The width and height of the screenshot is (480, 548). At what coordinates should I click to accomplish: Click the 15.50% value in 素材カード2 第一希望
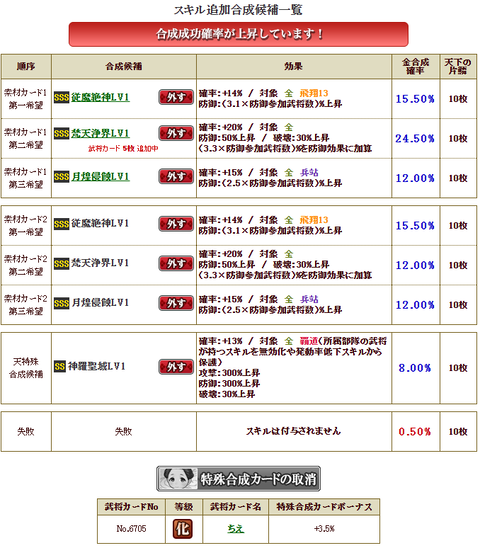tap(415, 226)
